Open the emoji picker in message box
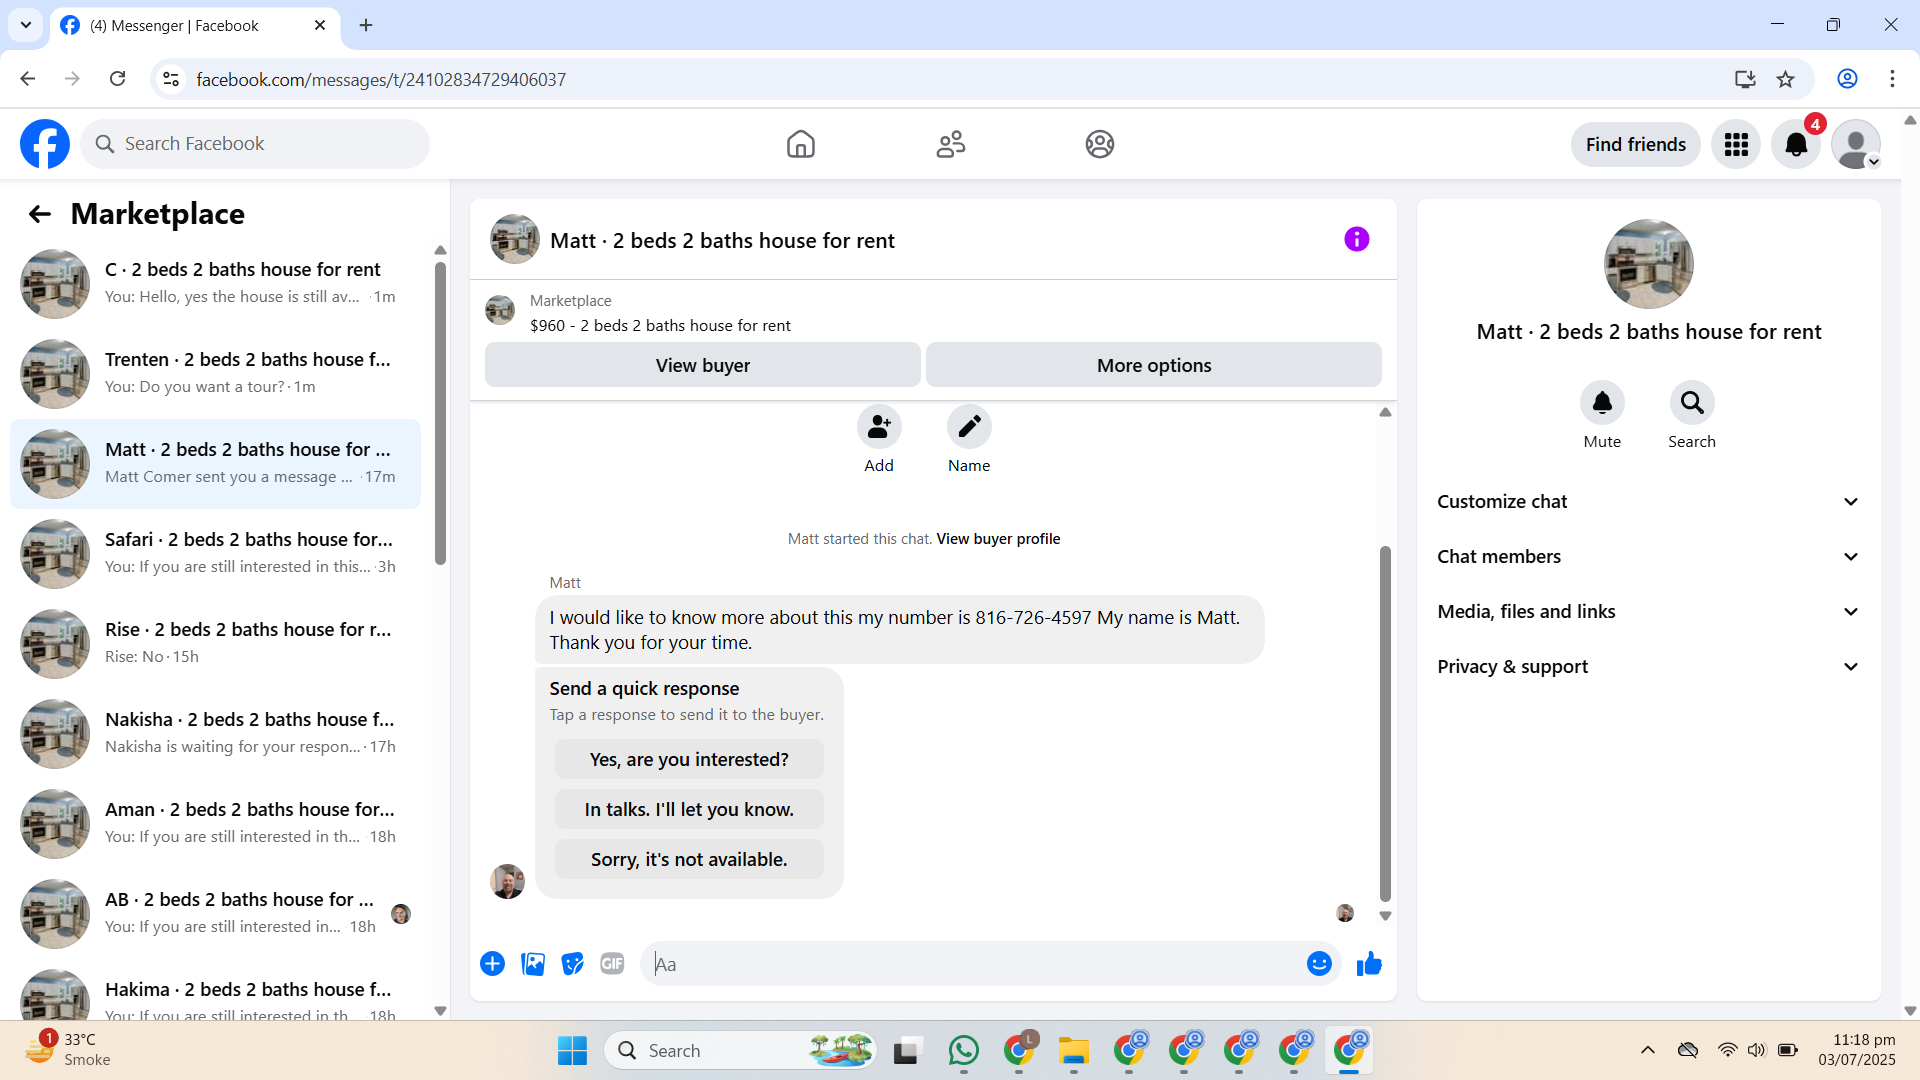The image size is (1920, 1080). point(1319,964)
